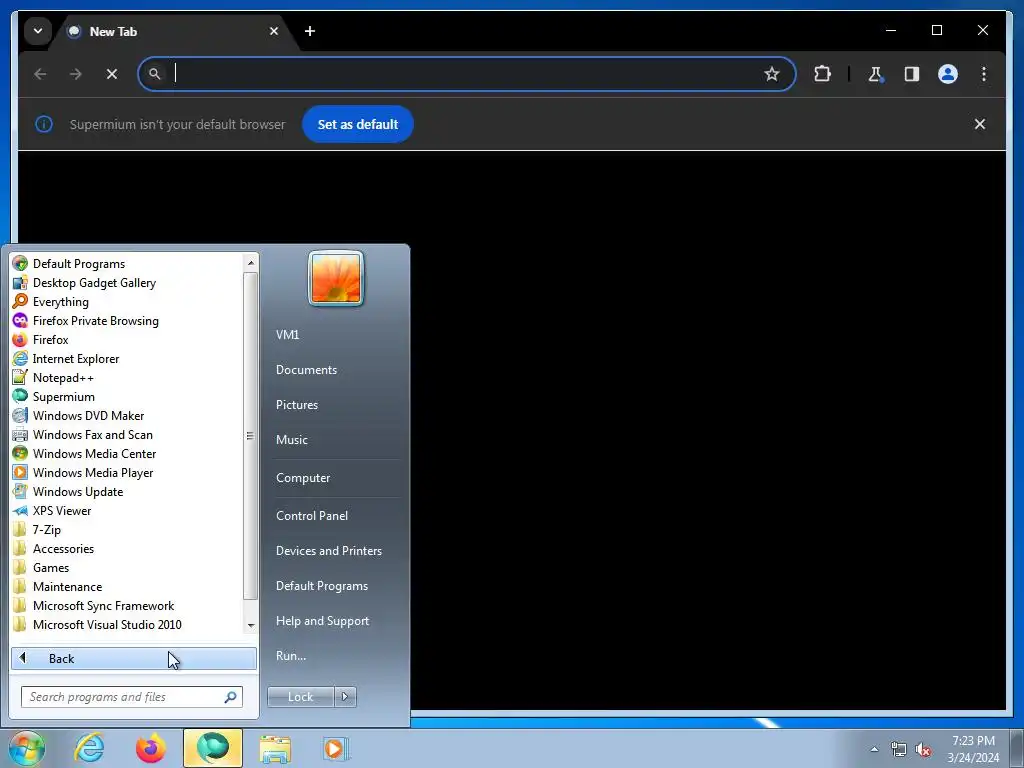
Task: Go Back to the main Start menu
Action: [x=134, y=658]
